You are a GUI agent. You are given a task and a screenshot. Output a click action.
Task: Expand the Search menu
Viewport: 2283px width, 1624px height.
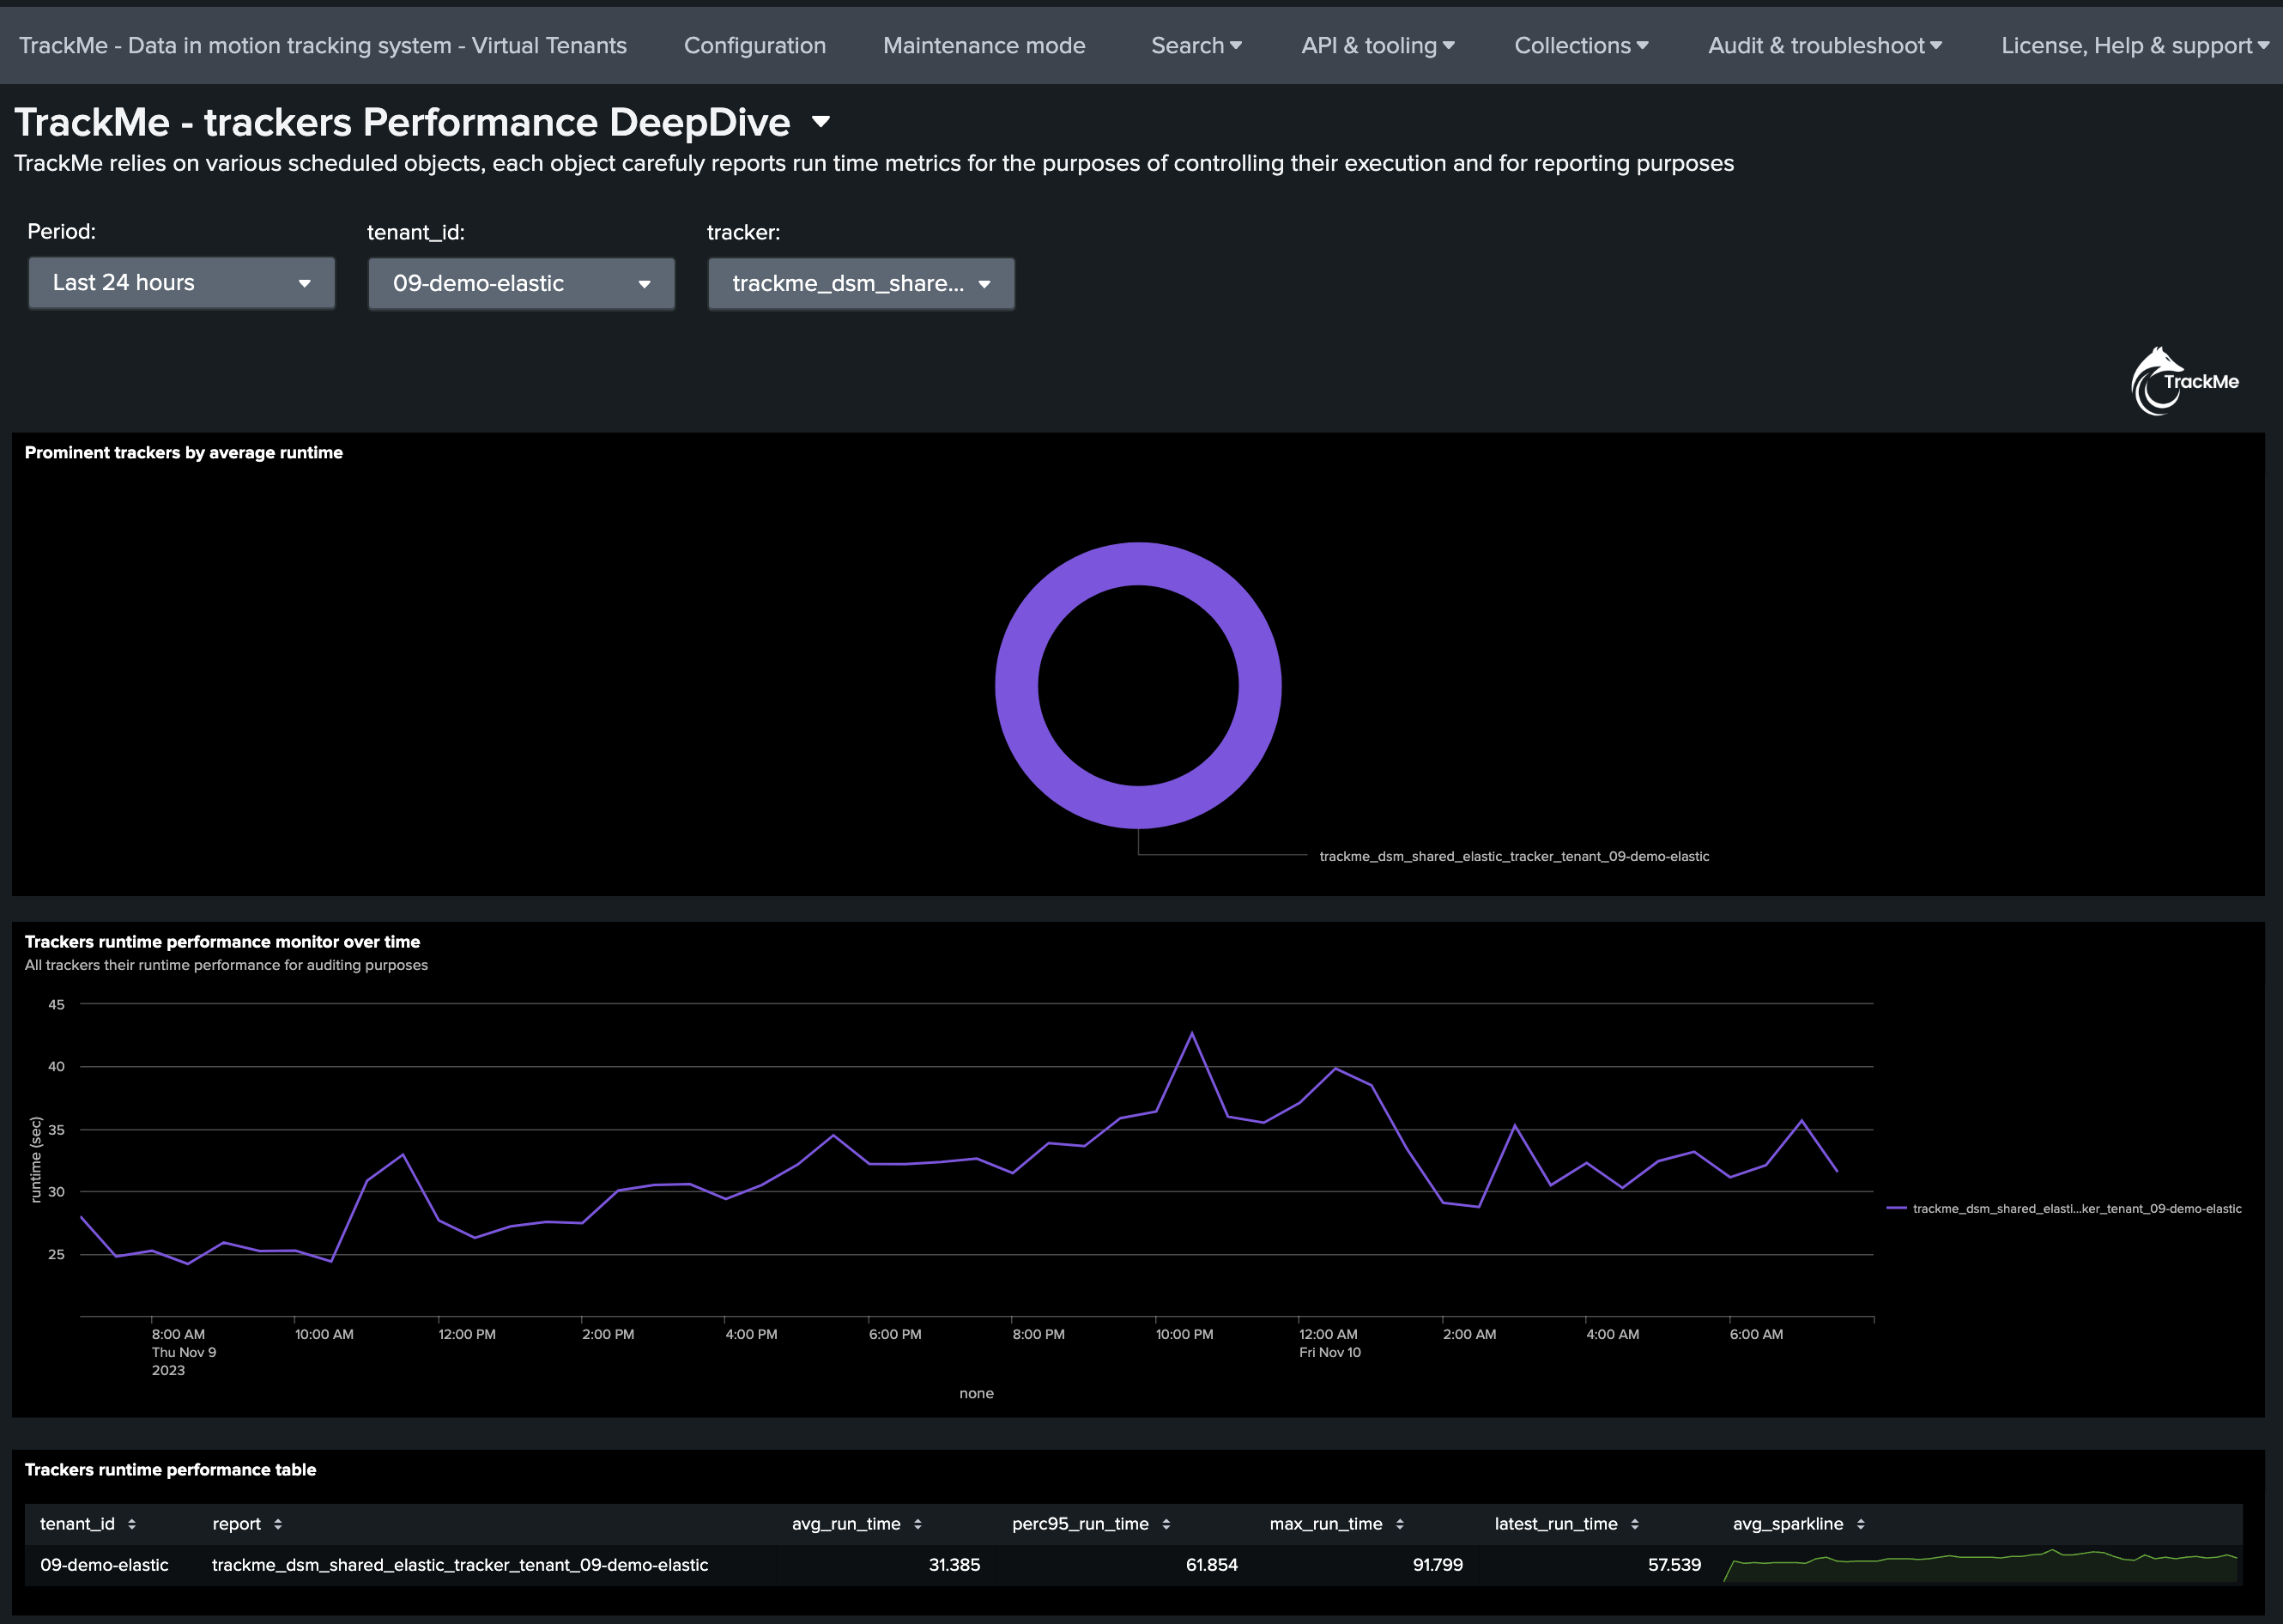coord(1196,46)
